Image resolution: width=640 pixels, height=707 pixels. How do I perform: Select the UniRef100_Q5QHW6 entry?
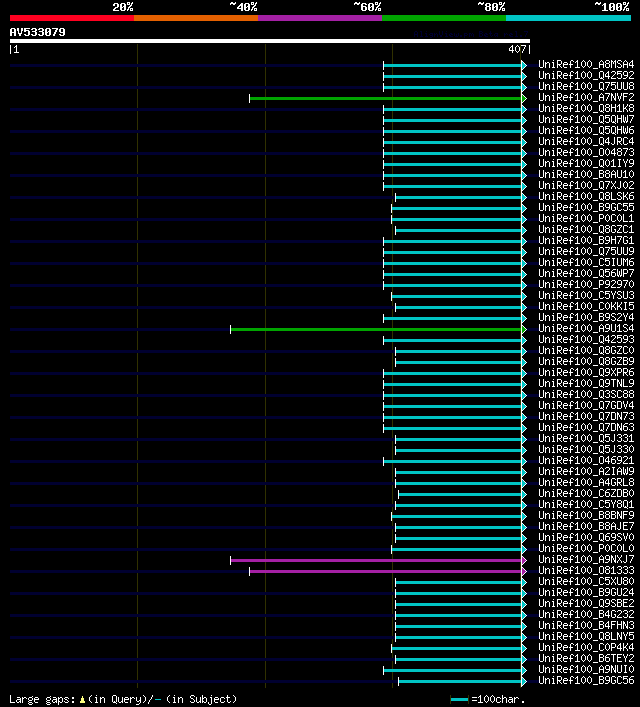click(x=586, y=130)
